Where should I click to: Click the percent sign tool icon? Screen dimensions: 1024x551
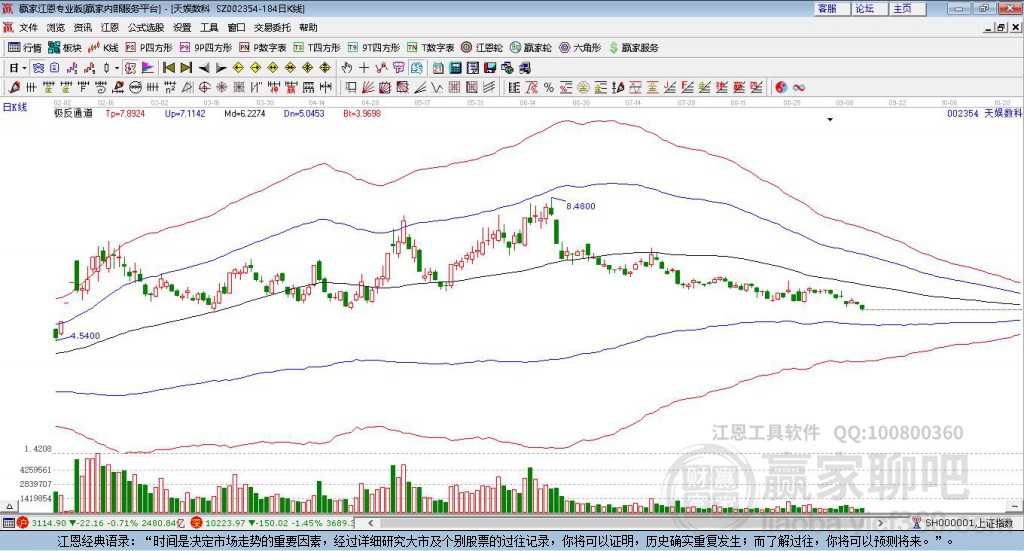(x=549, y=87)
